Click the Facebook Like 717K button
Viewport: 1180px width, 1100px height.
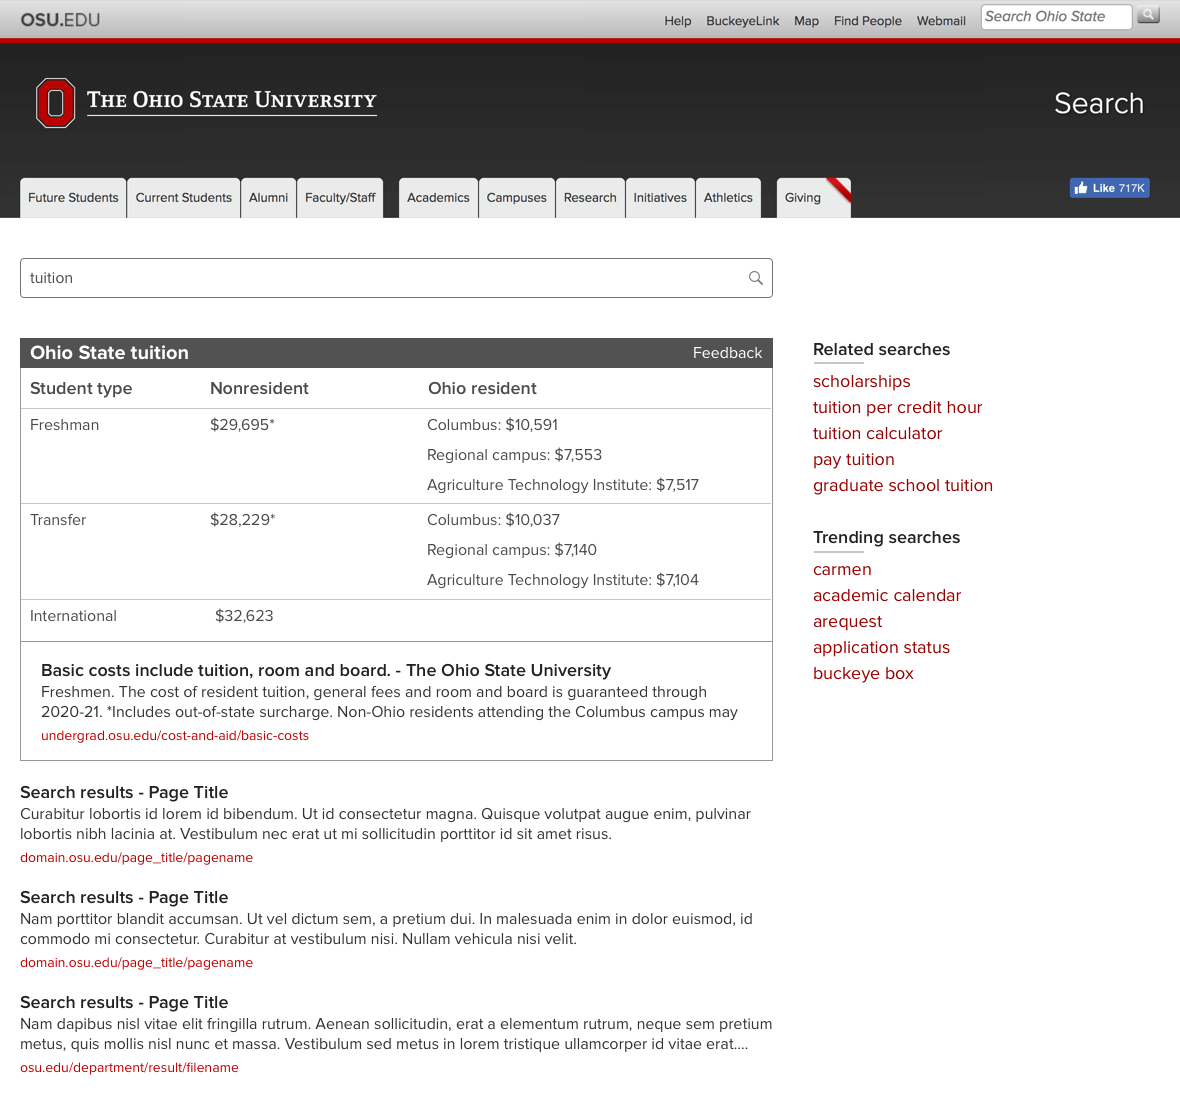click(x=1109, y=188)
